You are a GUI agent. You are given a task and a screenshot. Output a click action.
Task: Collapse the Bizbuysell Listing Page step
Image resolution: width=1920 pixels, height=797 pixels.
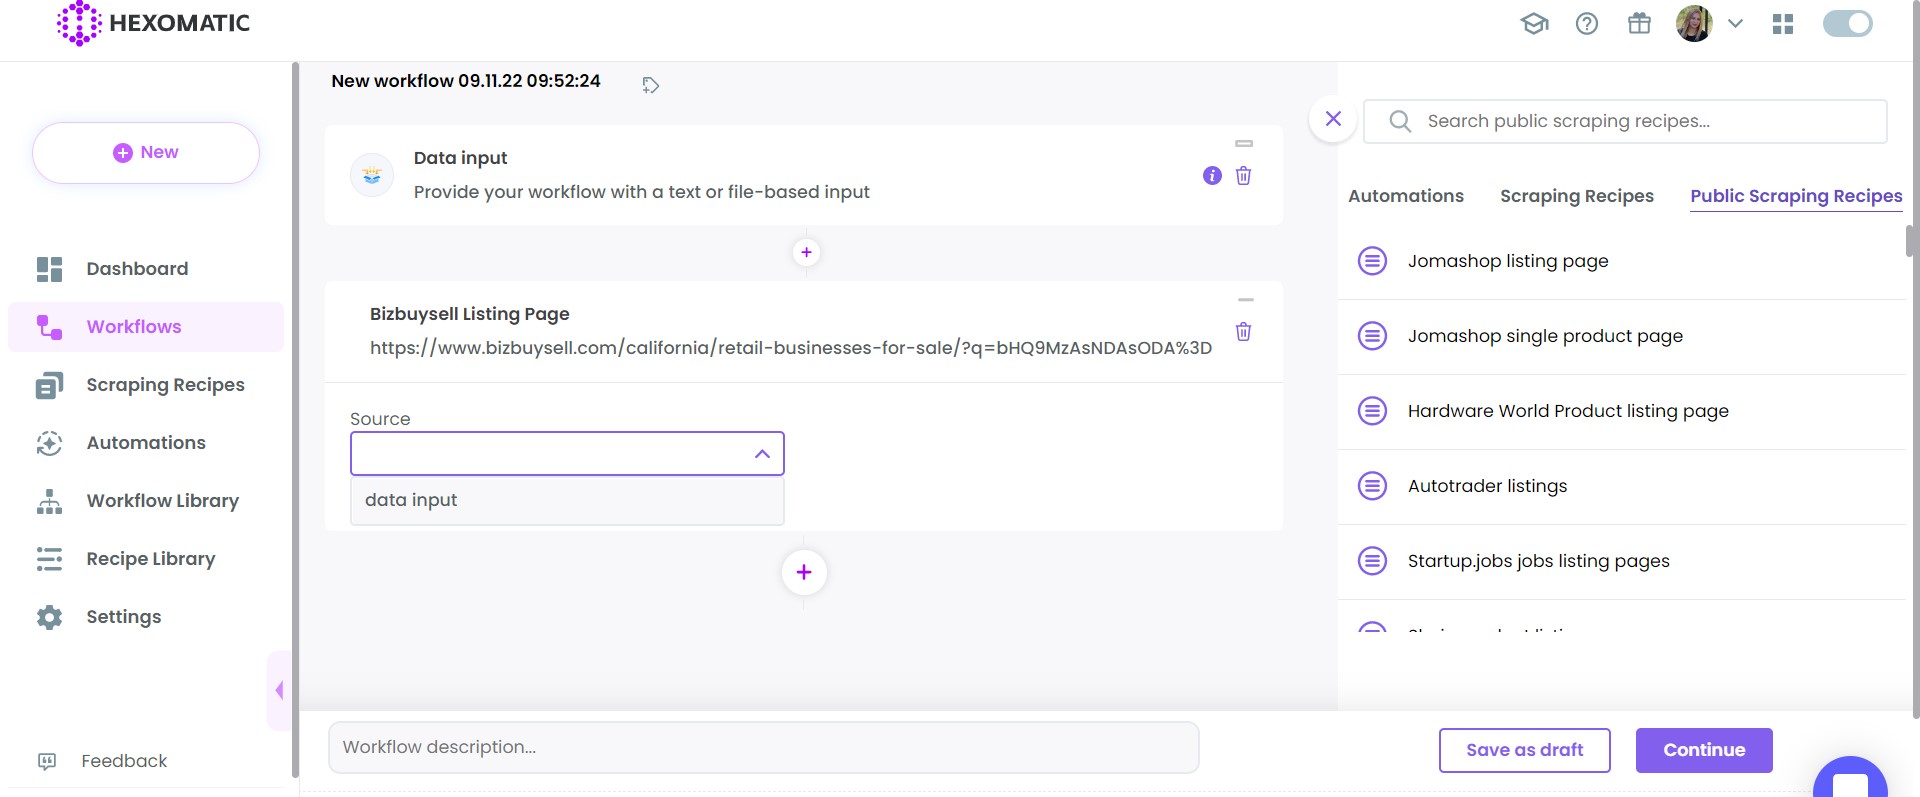(x=1245, y=300)
